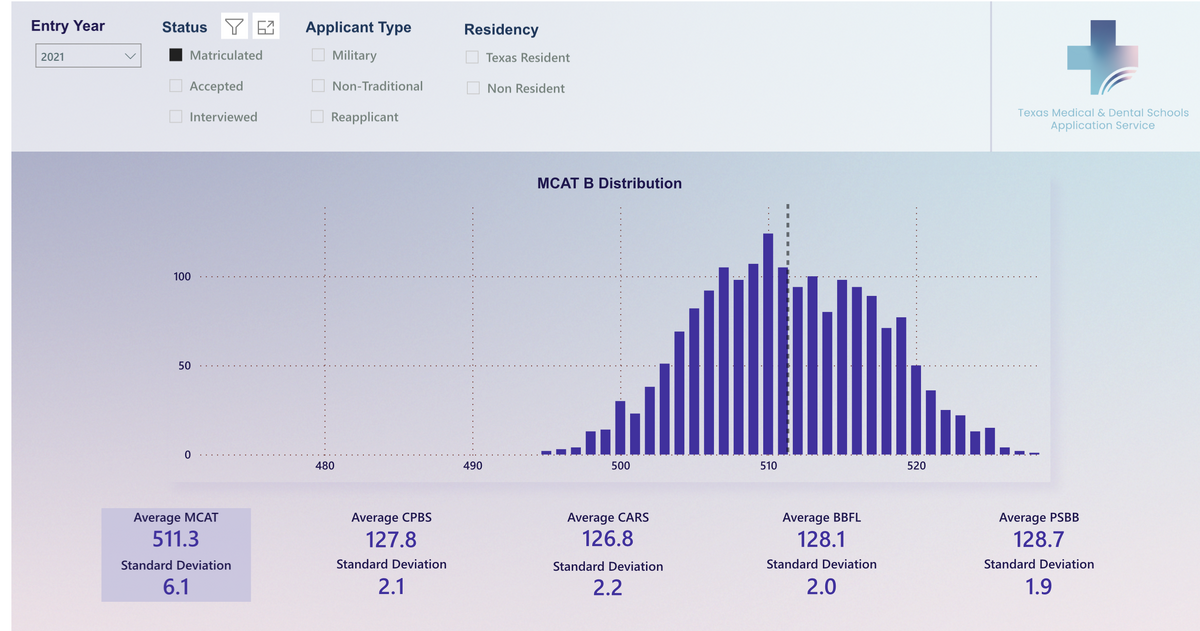
Task: Click the focus mode expand icon
Action: 265,27
